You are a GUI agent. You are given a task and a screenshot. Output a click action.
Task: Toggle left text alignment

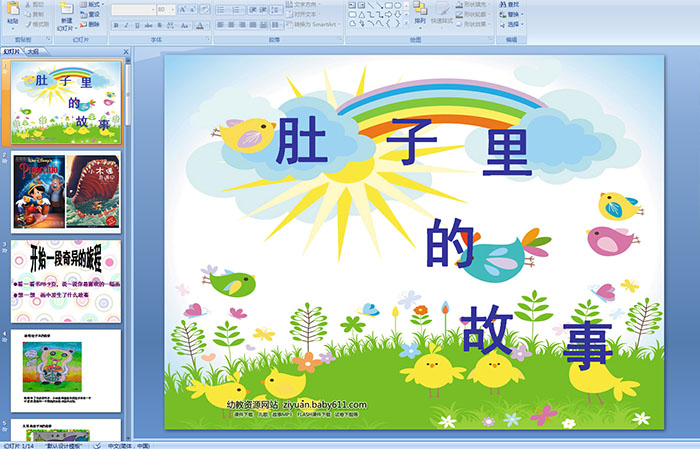click(x=221, y=25)
